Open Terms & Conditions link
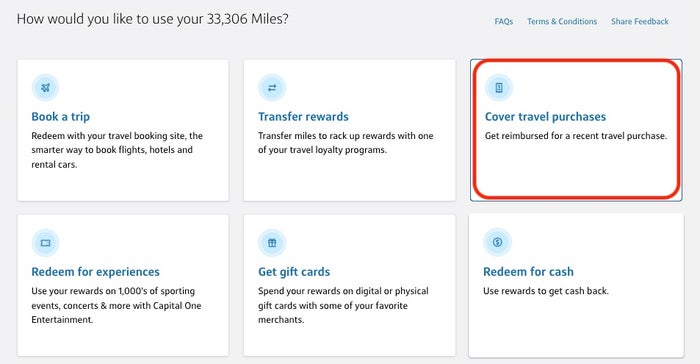 pyautogui.click(x=562, y=21)
